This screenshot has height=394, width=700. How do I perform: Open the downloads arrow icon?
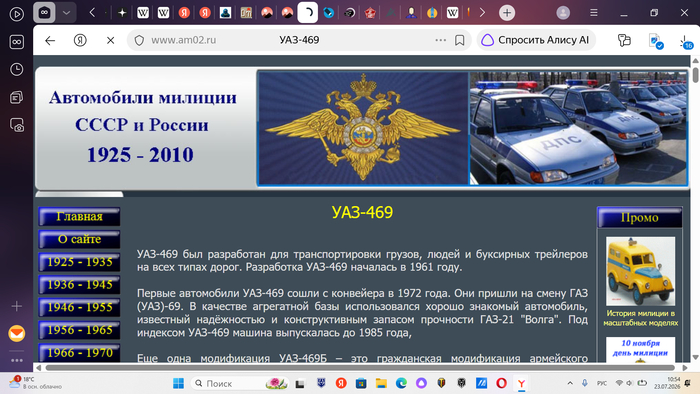685,41
